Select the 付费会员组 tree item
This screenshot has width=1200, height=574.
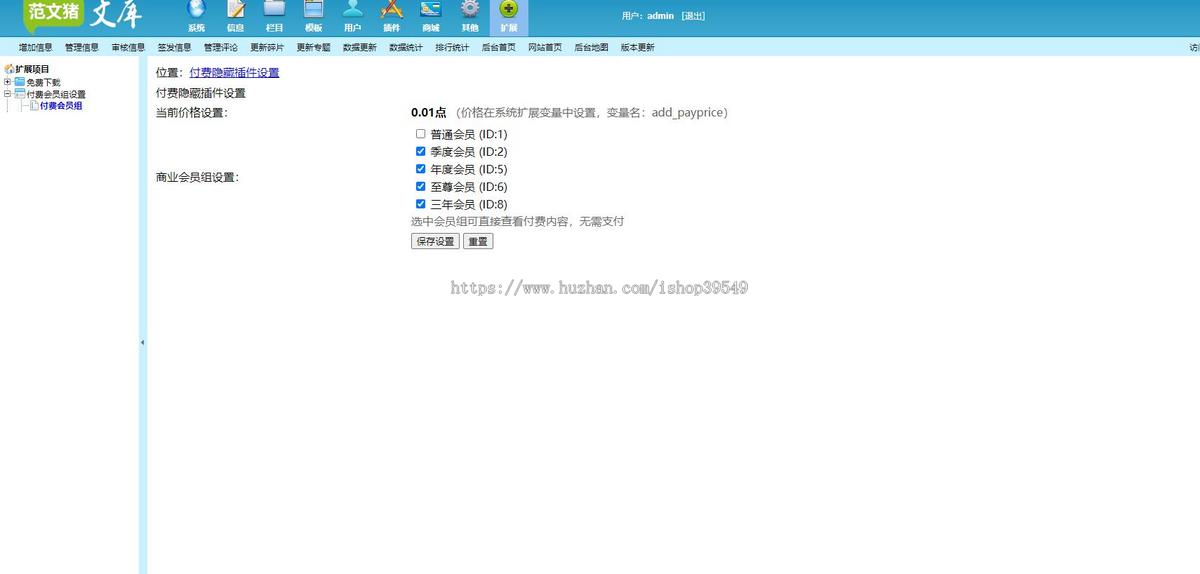61,106
